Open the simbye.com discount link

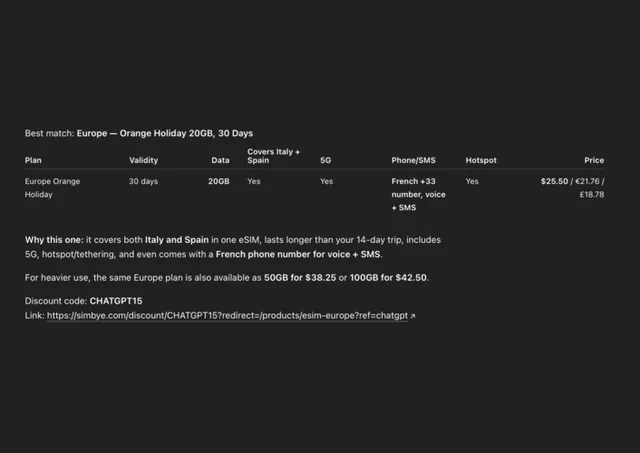click(227, 315)
